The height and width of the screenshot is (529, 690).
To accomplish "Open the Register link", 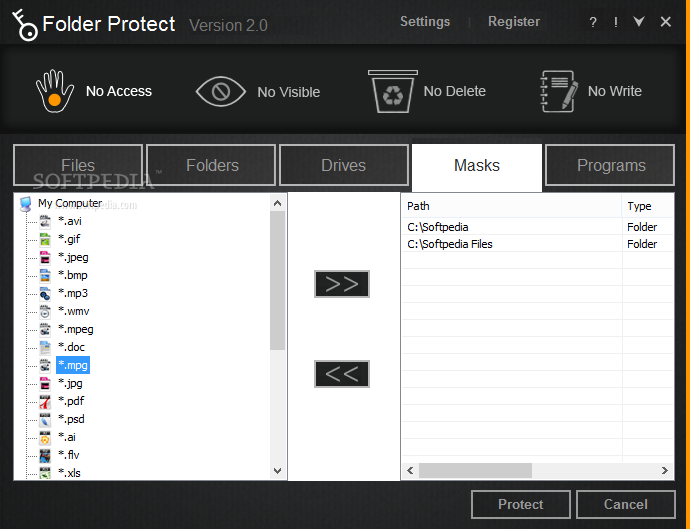I will tap(514, 22).
